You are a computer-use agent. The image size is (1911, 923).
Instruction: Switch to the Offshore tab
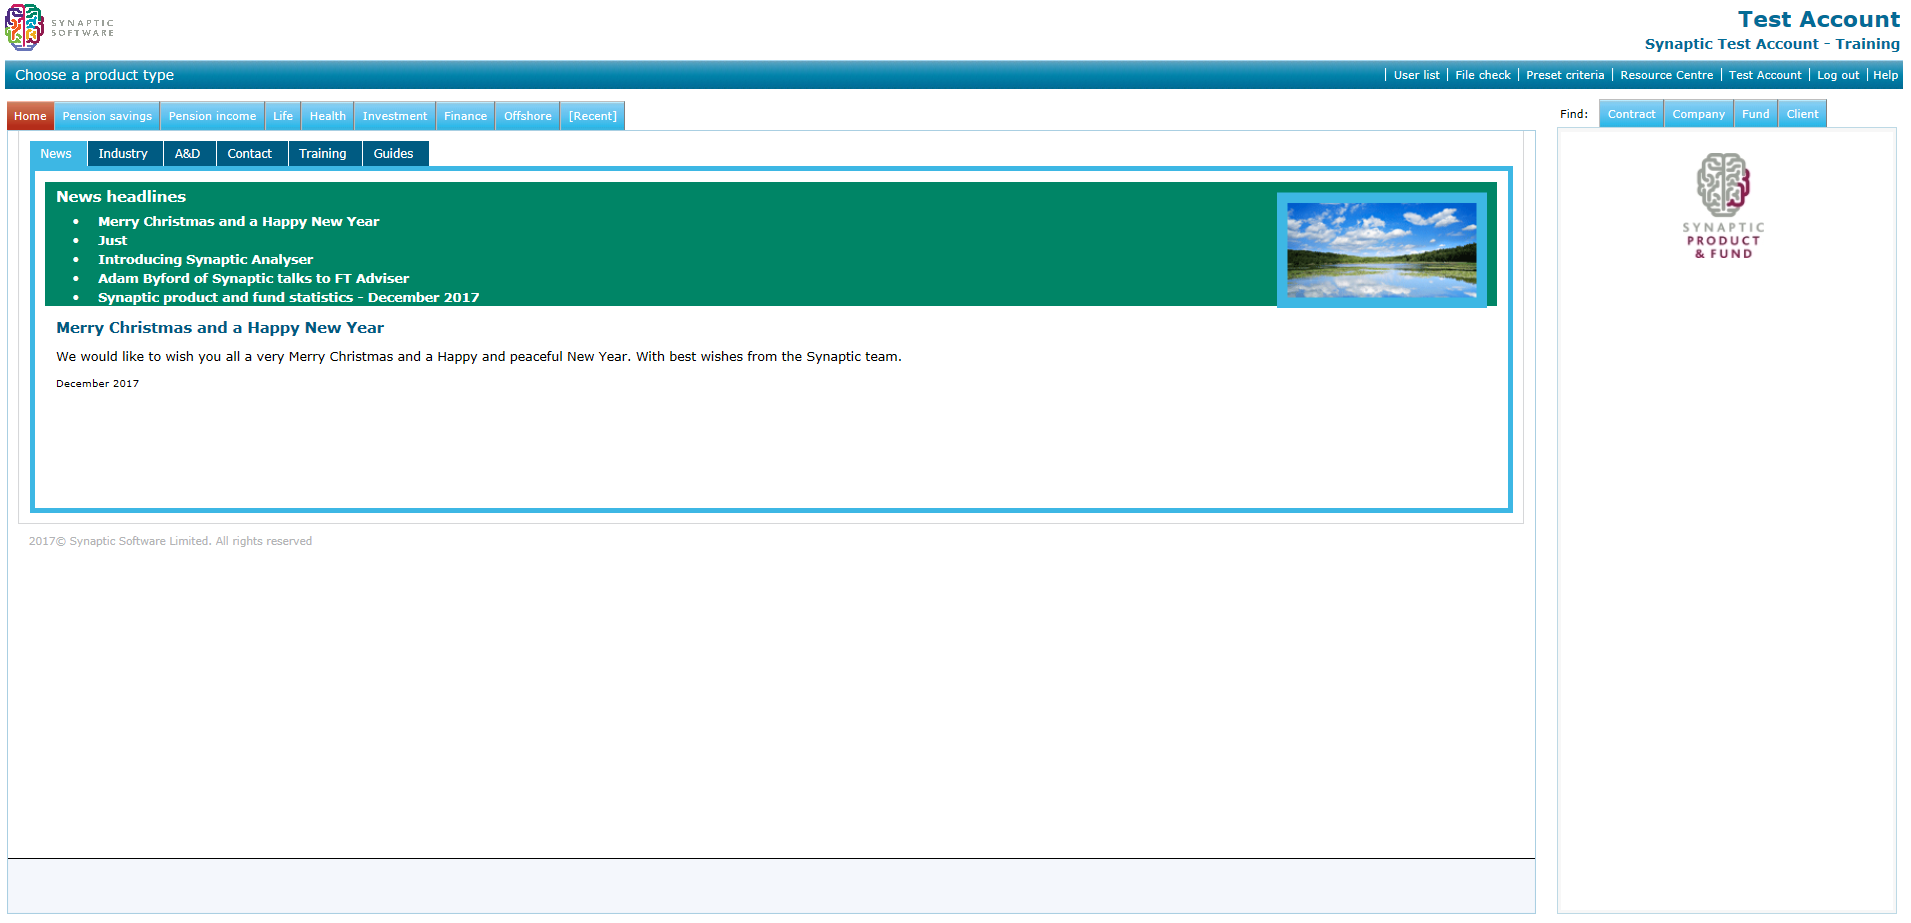coord(527,116)
